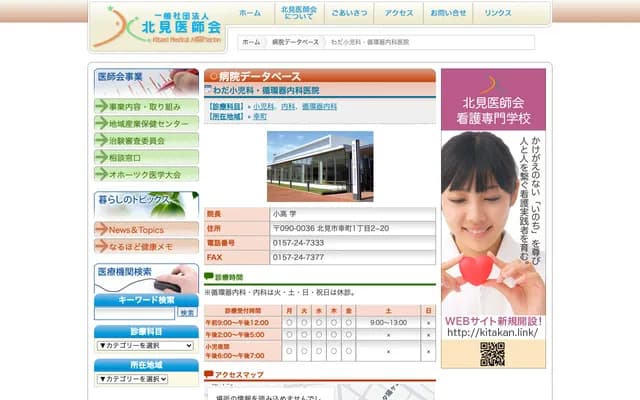The height and width of the screenshot is (400, 640).
Task: Click the わだ小児科・循環器内科医院 heading
Action: [266, 90]
